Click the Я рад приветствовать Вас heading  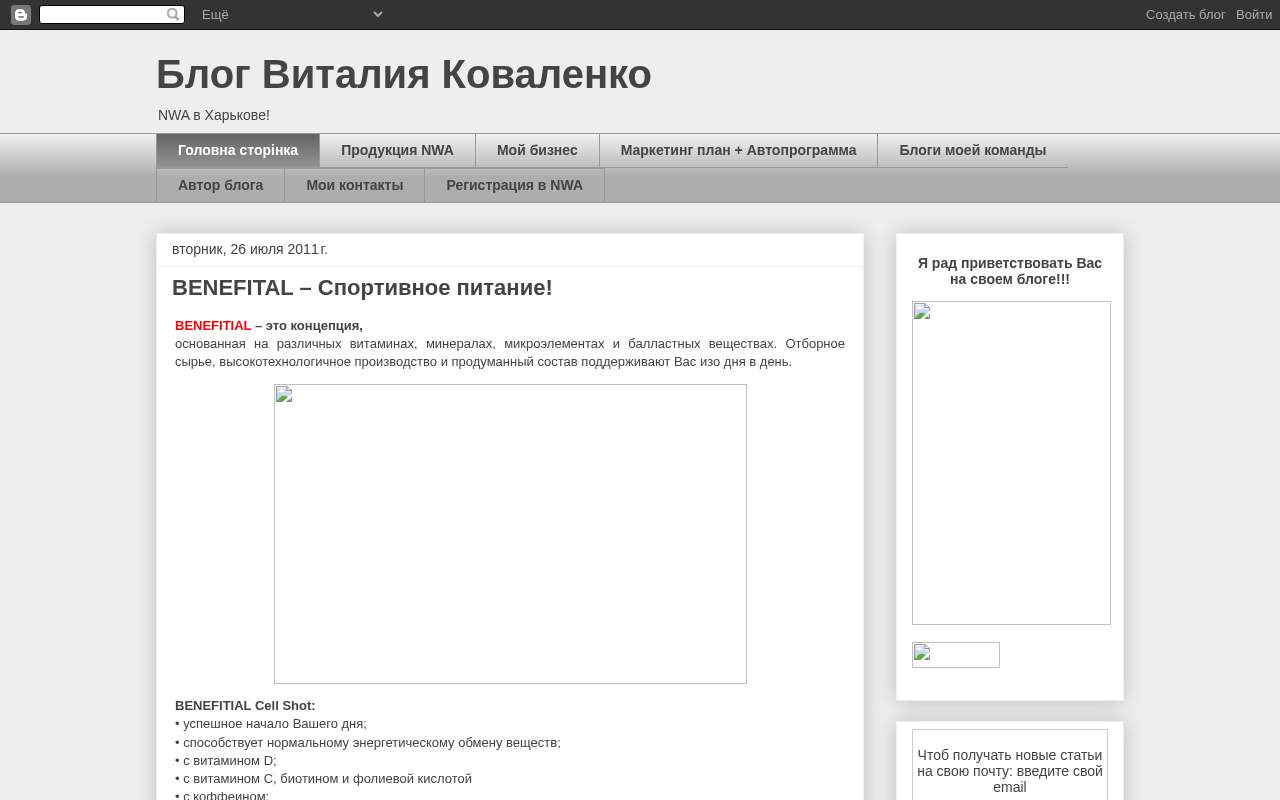click(1010, 271)
